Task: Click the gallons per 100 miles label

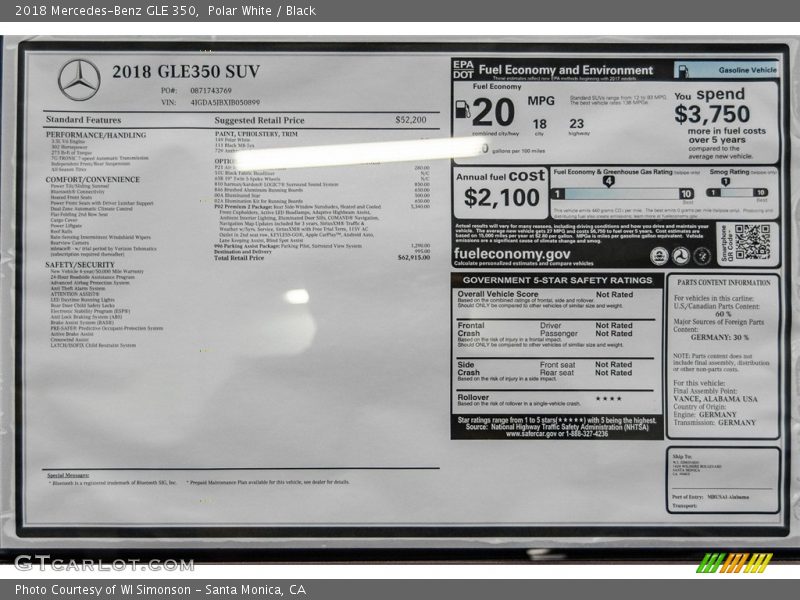Action: 518,151
